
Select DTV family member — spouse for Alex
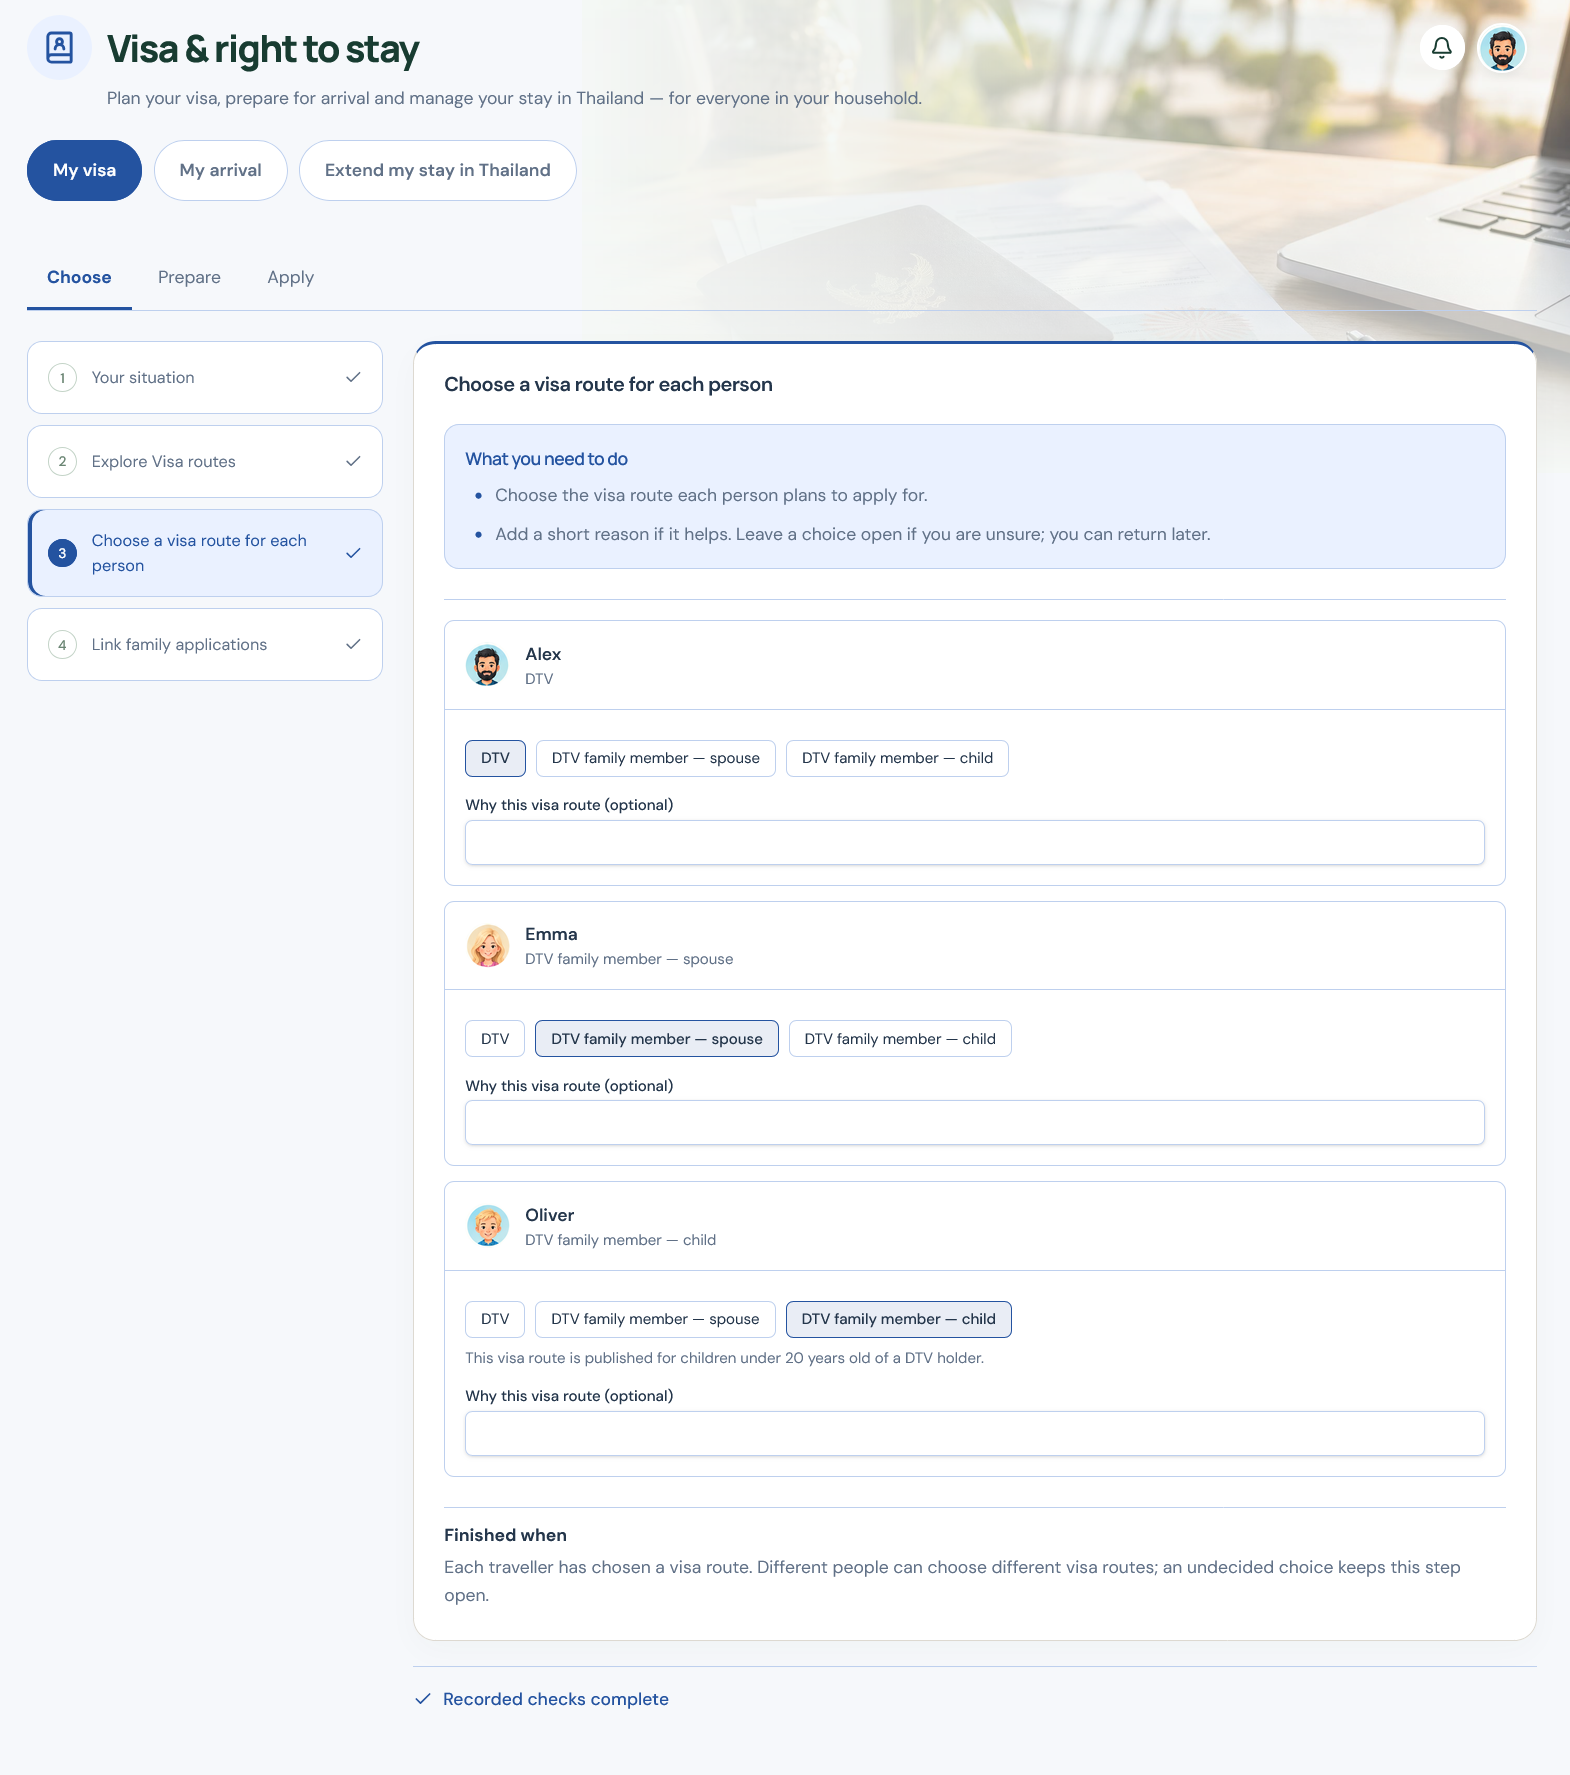[x=656, y=758]
